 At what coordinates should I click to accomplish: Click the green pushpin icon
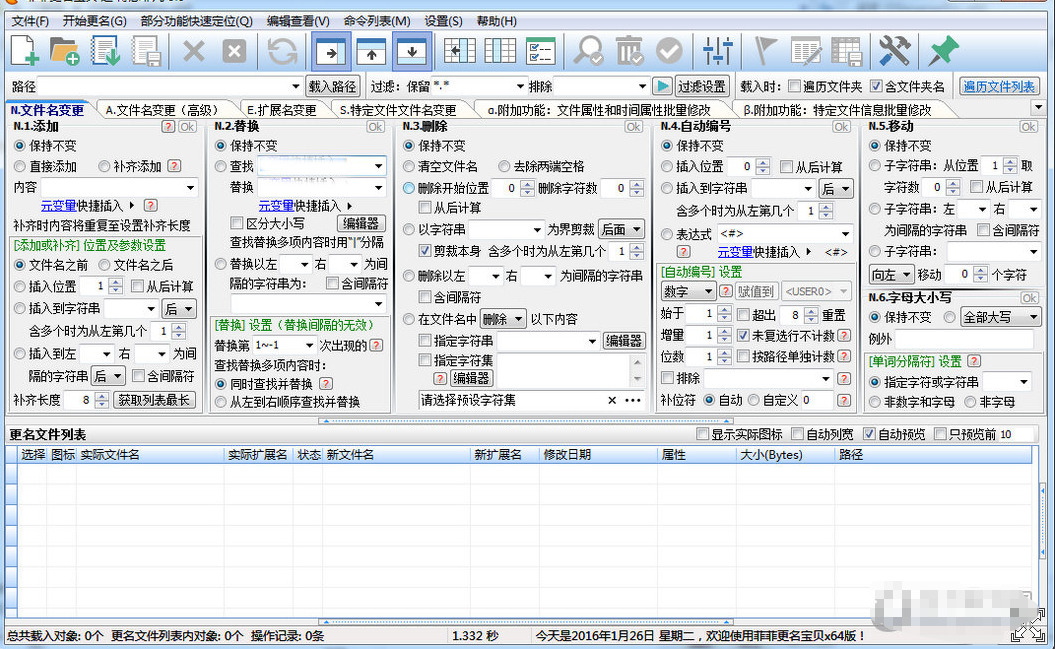[x=942, y=51]
